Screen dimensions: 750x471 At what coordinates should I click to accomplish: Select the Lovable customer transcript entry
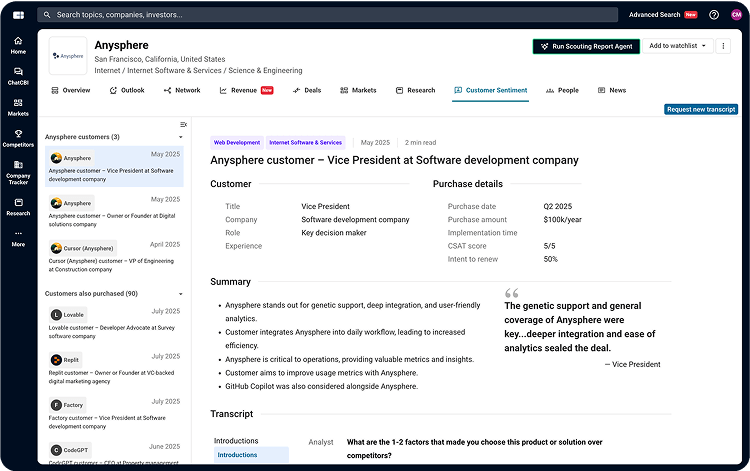[x=115, y=325]
